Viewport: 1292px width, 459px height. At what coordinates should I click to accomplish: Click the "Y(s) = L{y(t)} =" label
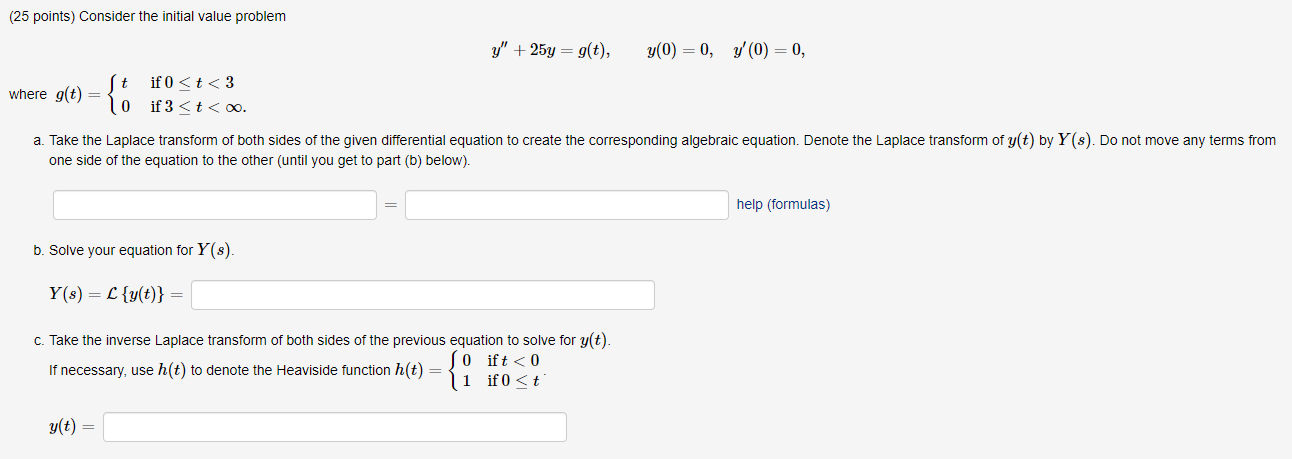pos(116,295)
